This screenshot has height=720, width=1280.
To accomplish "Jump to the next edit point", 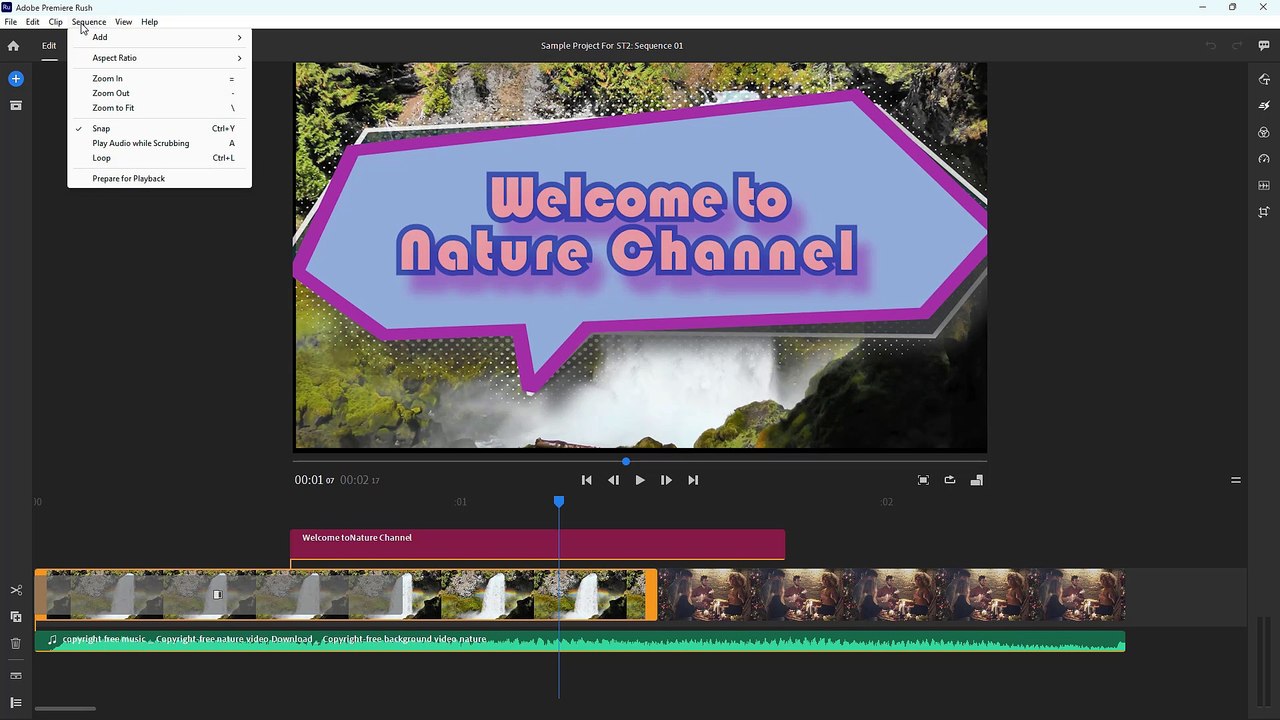I will click(x=693, y=480).
